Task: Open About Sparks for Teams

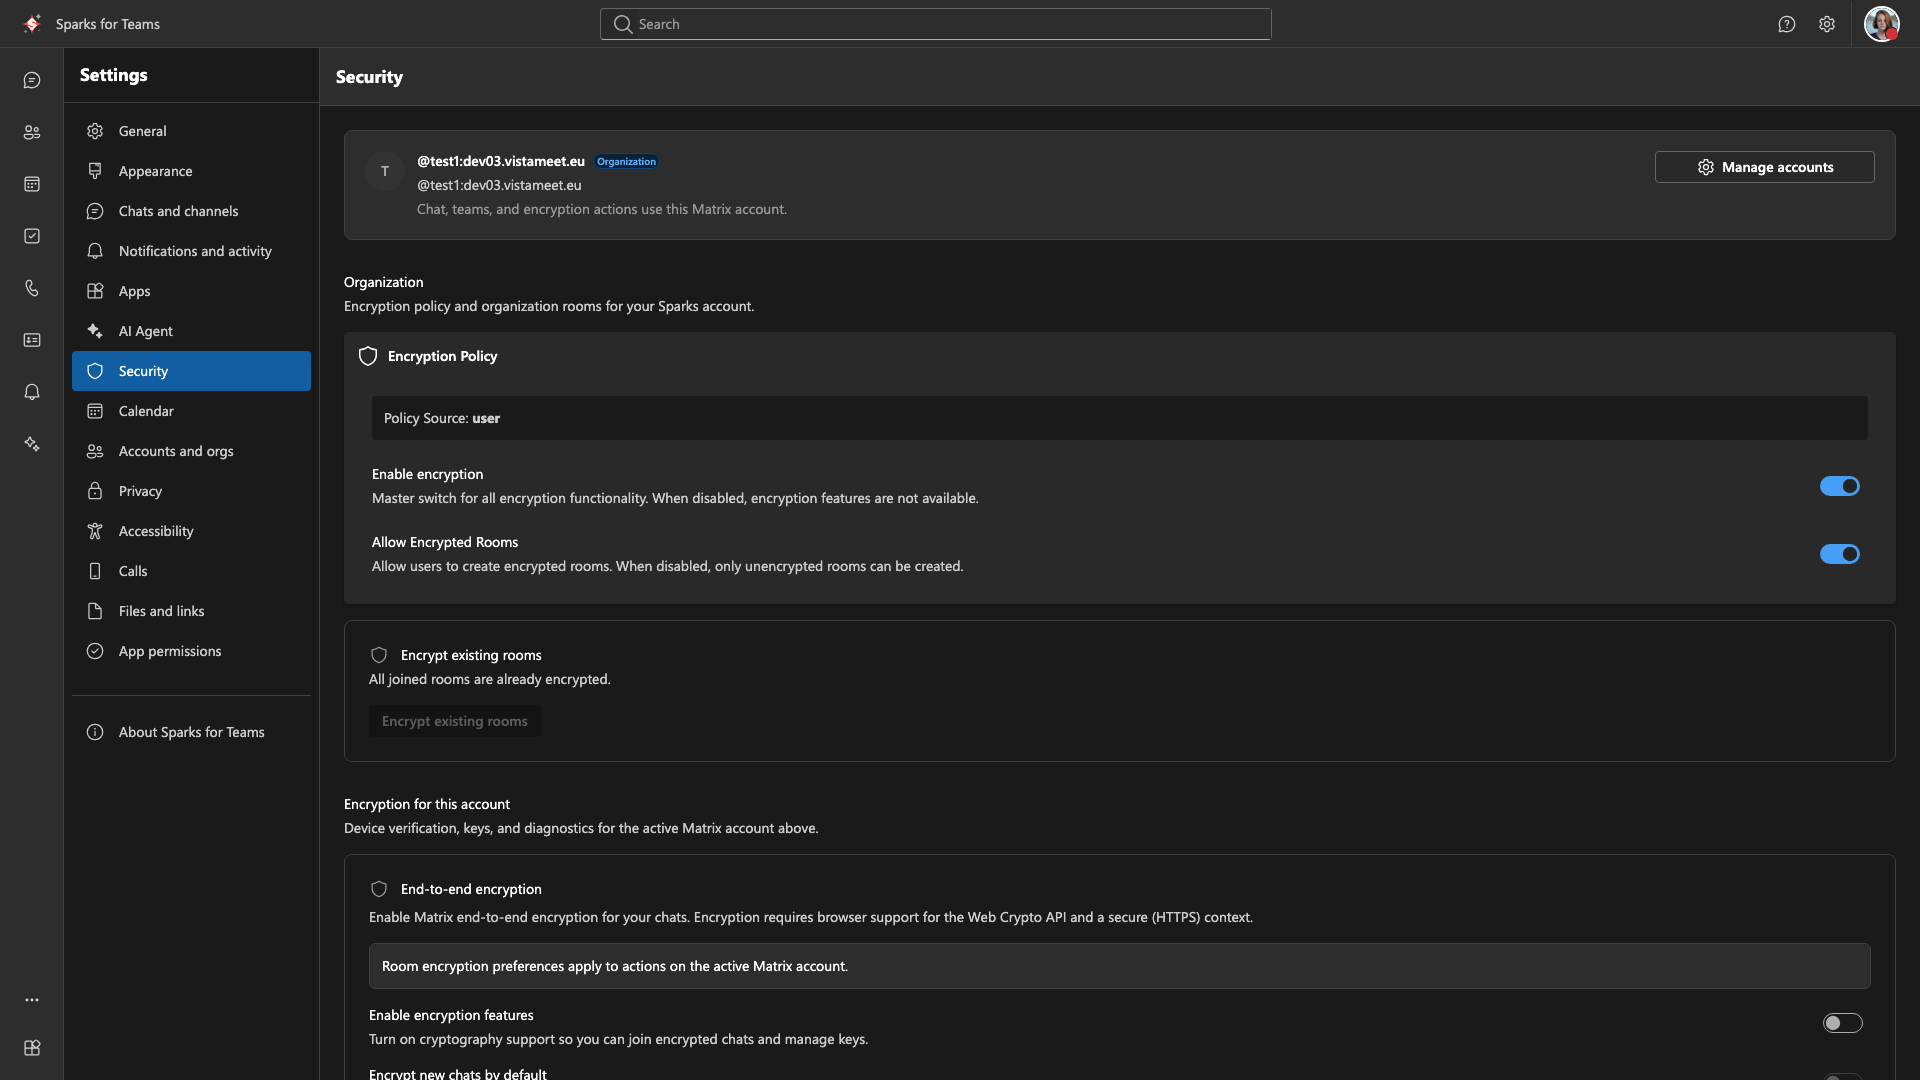Action: point(191,732)
